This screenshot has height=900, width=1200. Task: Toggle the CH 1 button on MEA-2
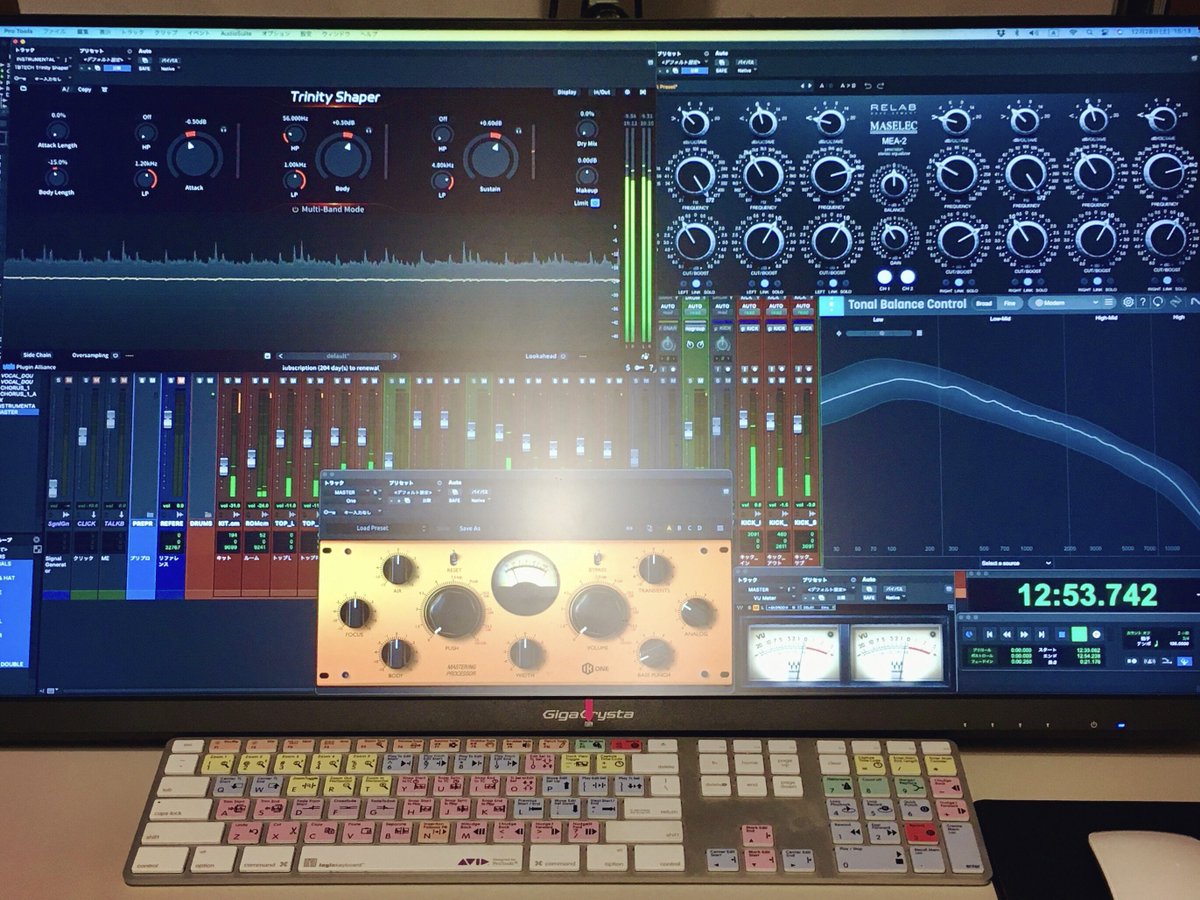tap(884, 277)
